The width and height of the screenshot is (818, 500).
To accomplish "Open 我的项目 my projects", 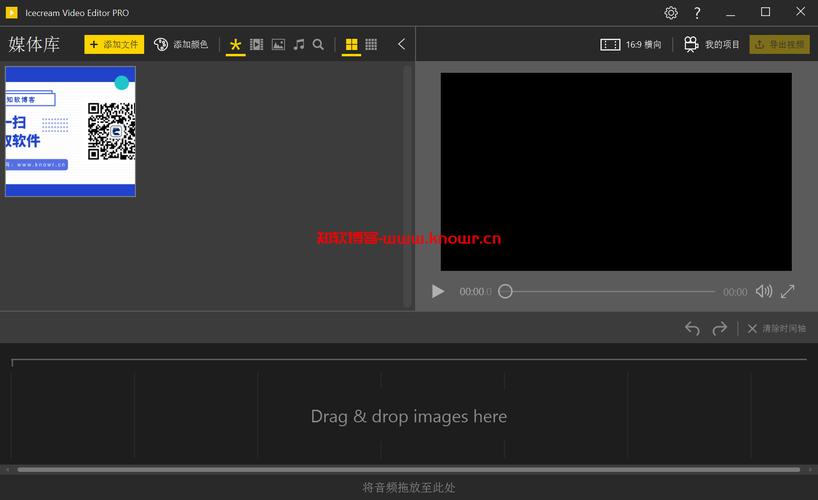I will (x=712, y=44).
